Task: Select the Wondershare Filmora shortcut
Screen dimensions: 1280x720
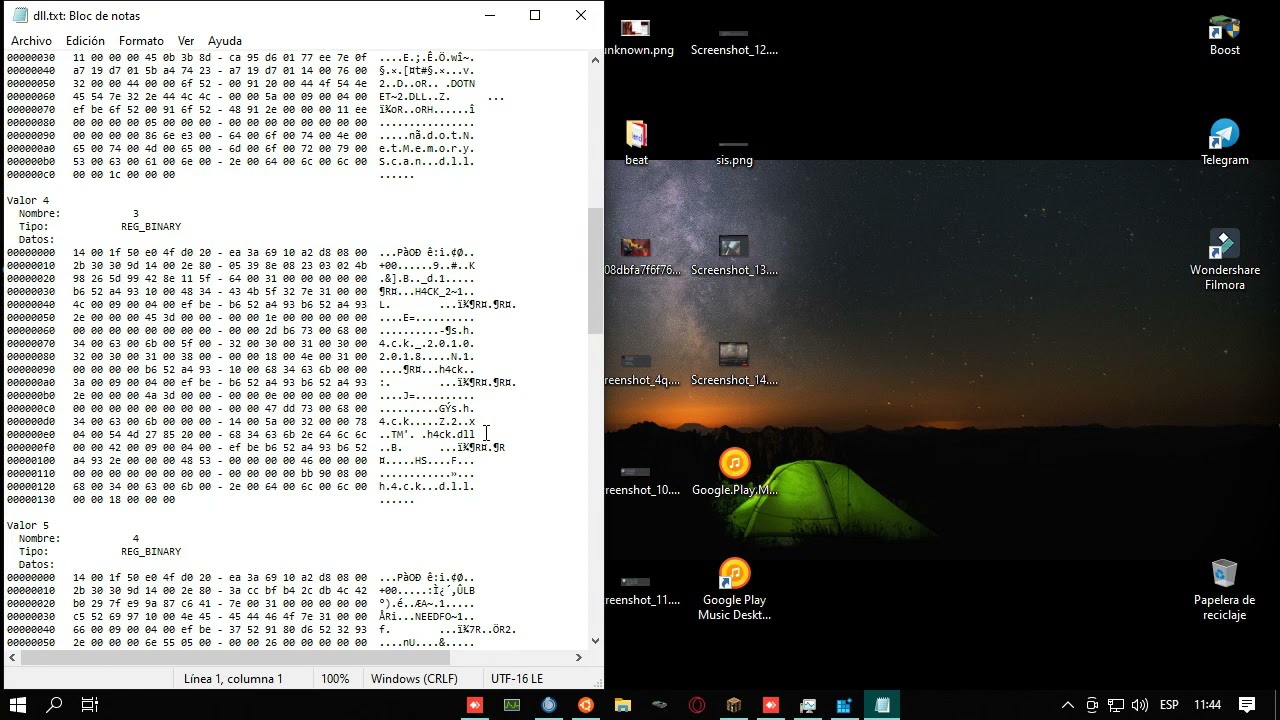Action: [x=1225, y=260]
